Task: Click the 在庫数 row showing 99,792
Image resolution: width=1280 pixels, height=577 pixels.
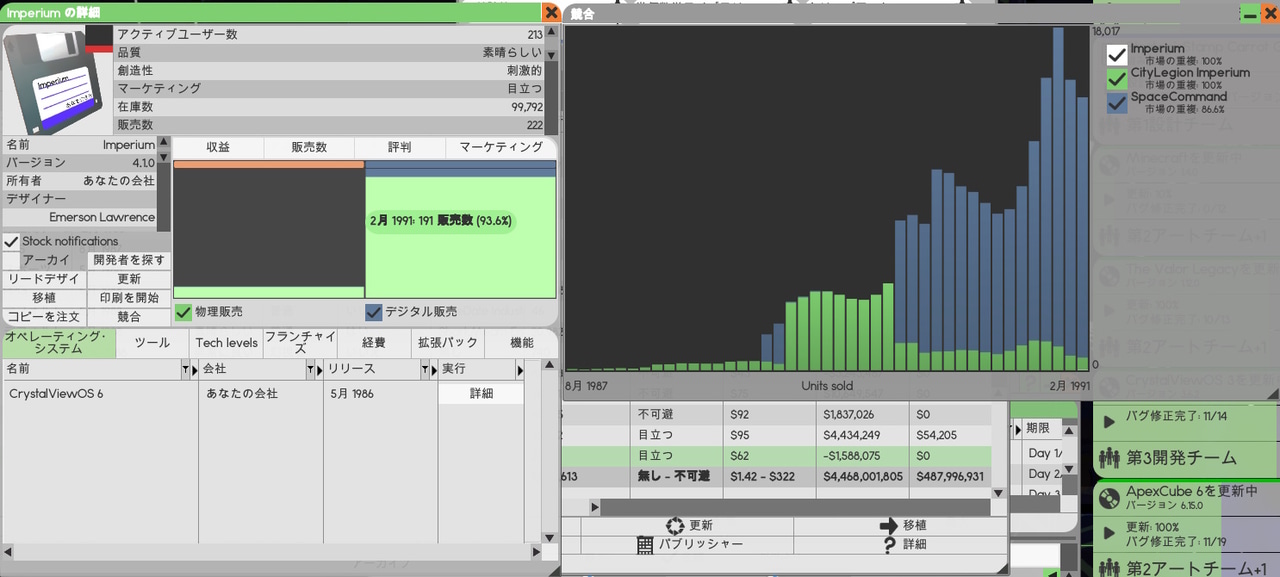Action: (x=329, y=106)
